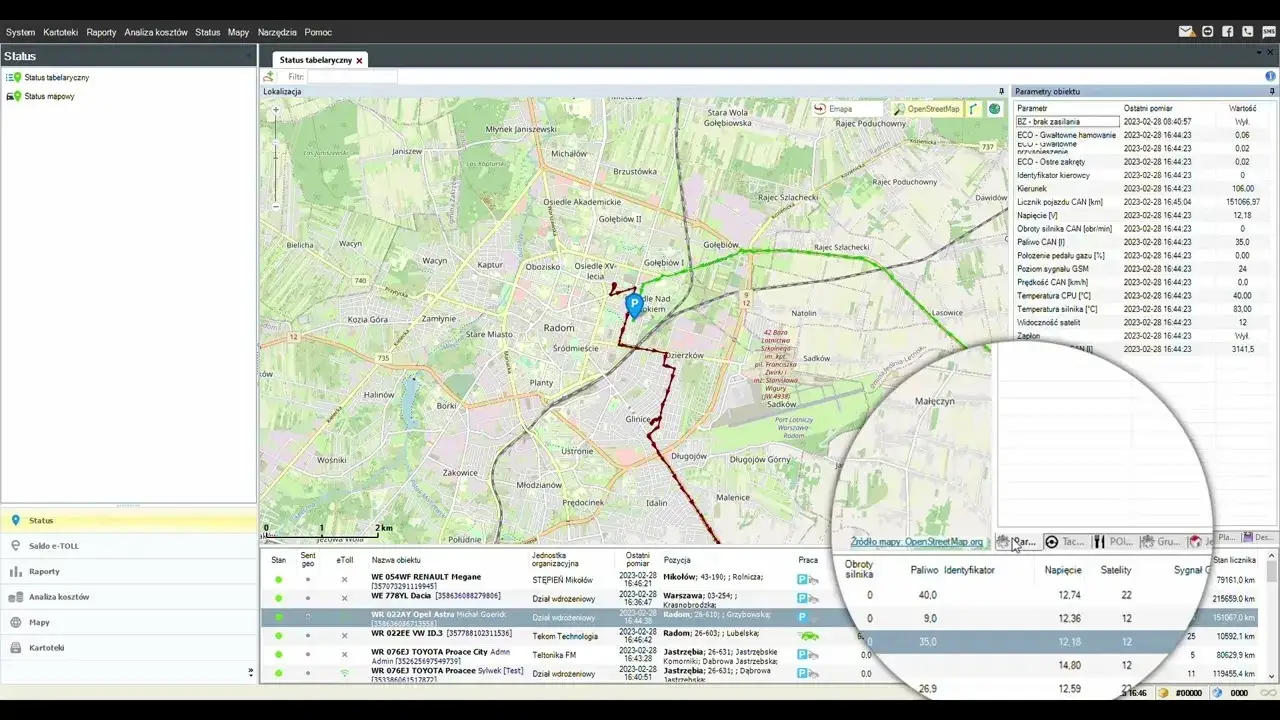This screenshot has height=720, width=1280.
Task: Pin the Parametry obiektu panel
Action: (x=1272, y=91)
